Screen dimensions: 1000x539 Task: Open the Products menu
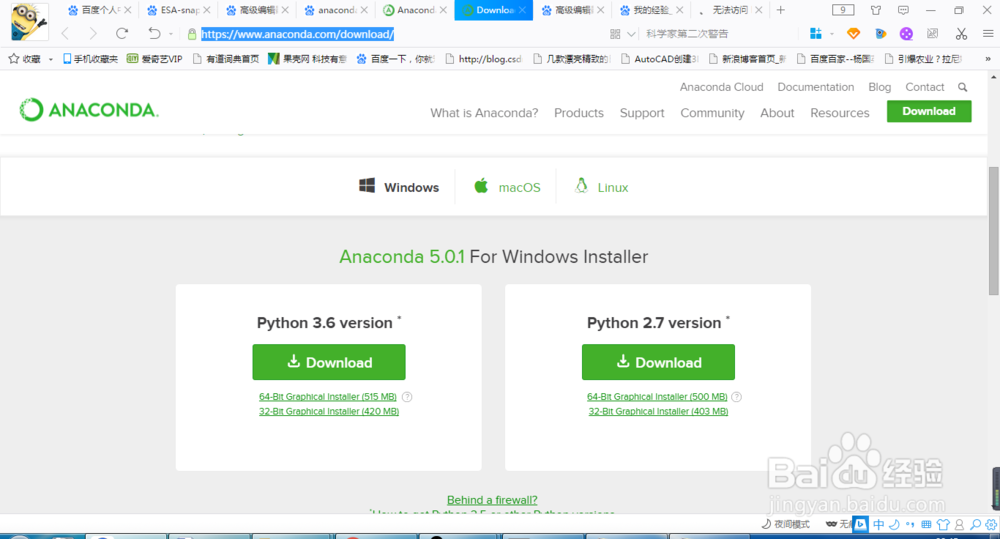[x=578, y=113]
